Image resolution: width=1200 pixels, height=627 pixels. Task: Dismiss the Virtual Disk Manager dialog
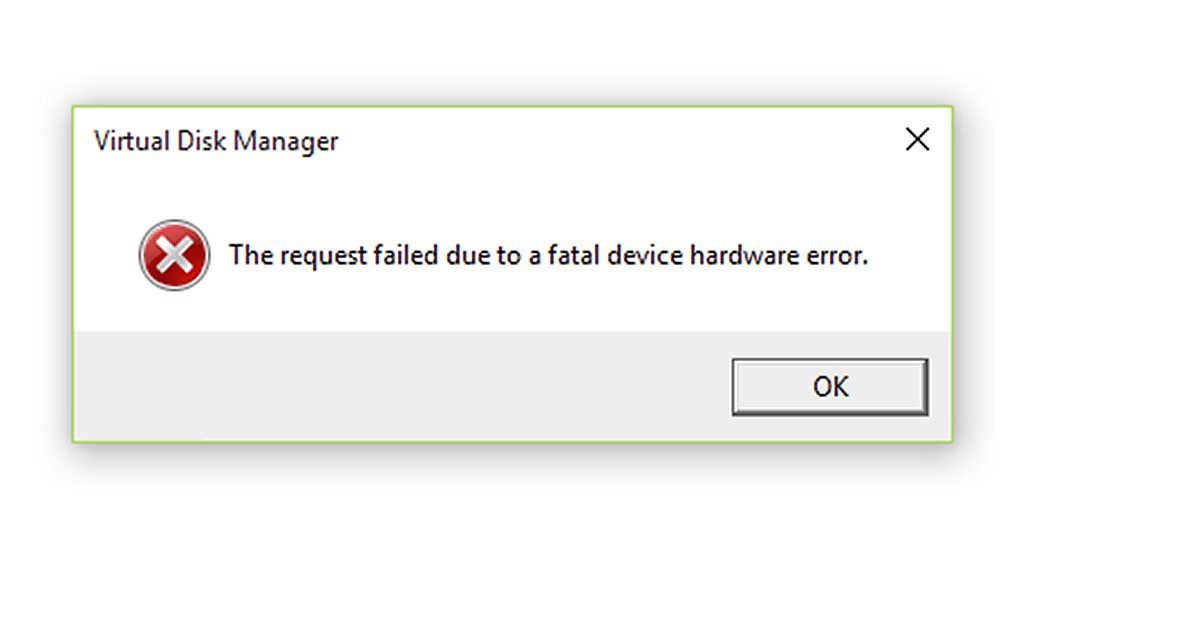pos(917,139)
